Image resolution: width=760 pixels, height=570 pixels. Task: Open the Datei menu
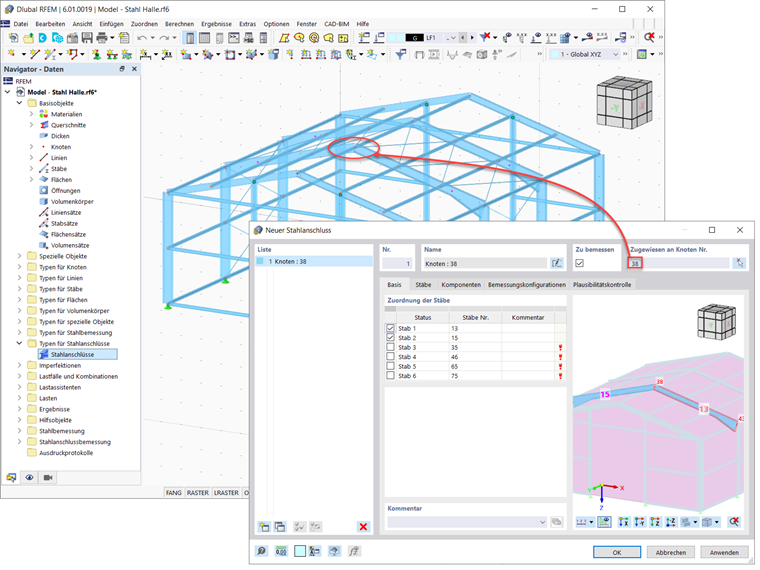(x=21, y=24)
